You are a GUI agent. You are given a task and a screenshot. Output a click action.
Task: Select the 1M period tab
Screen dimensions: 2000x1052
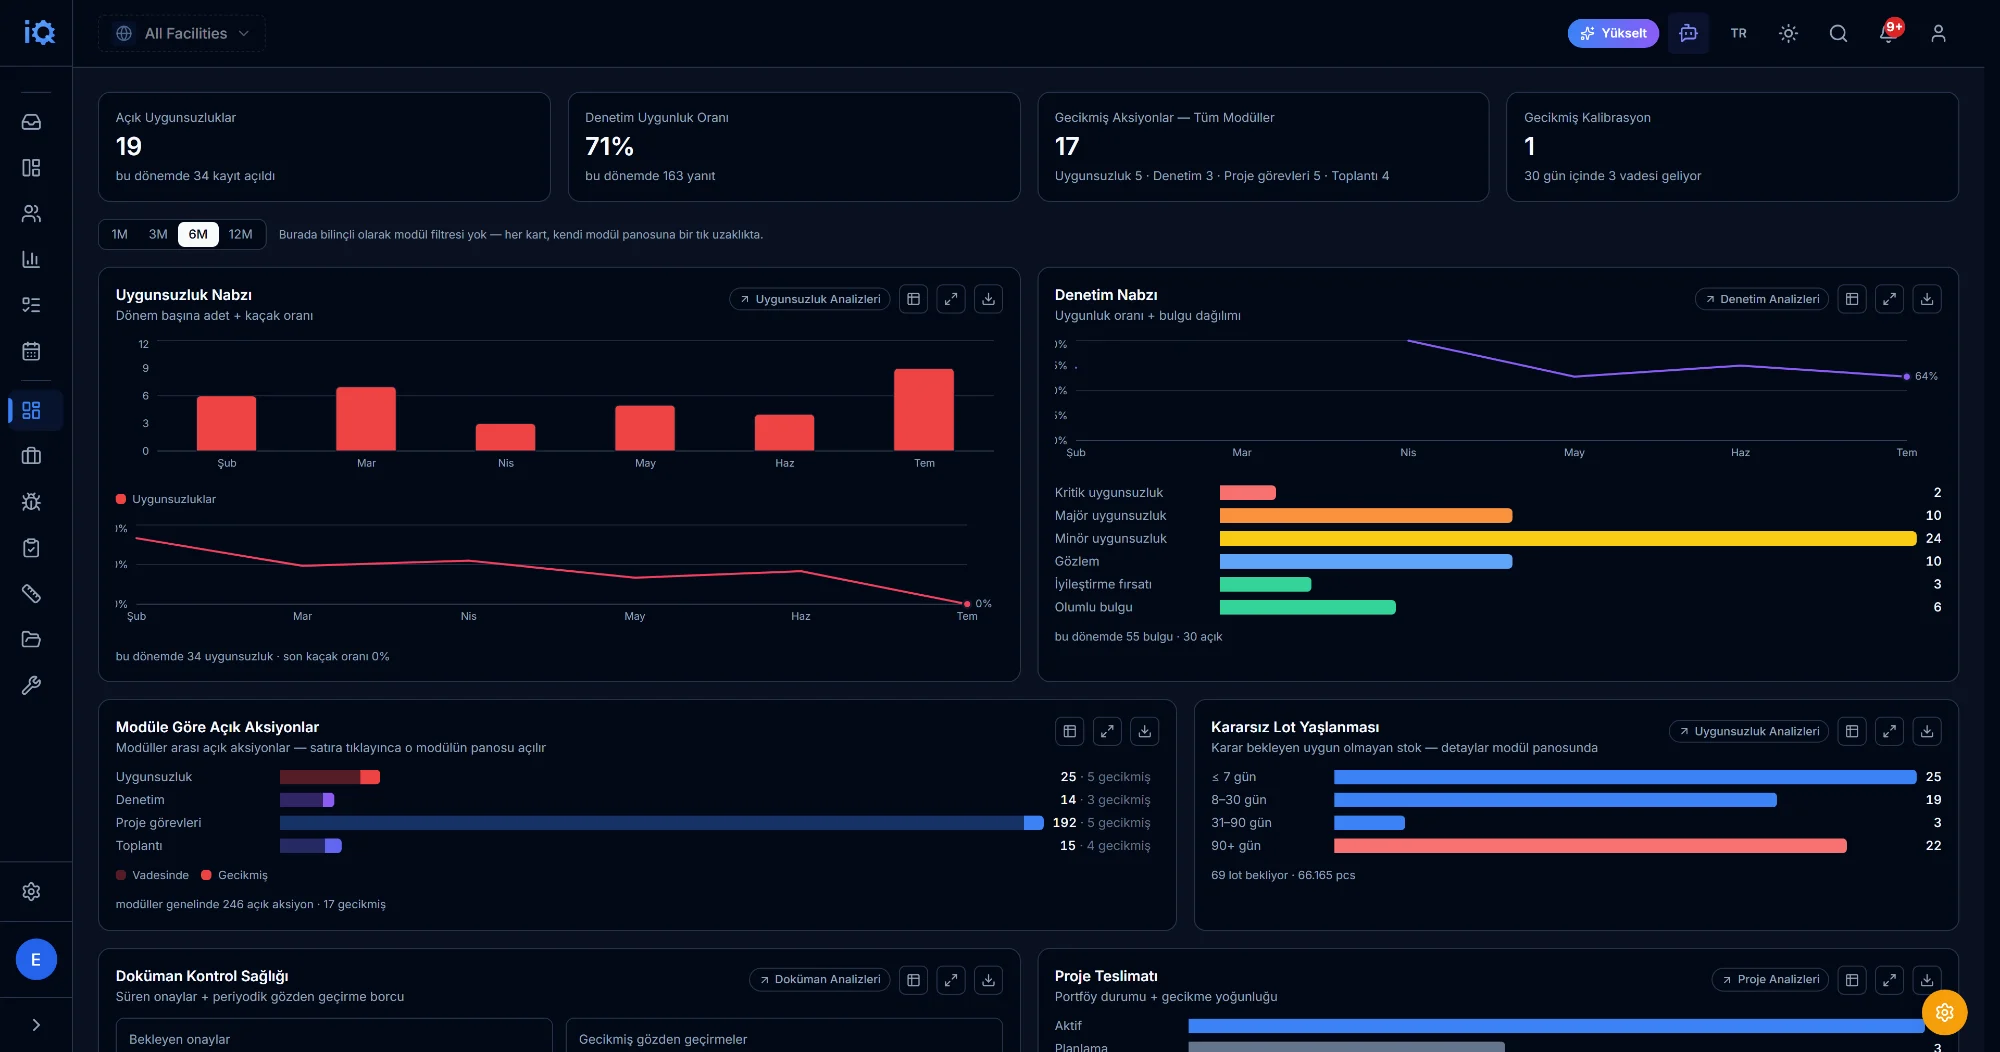[120, 234]
